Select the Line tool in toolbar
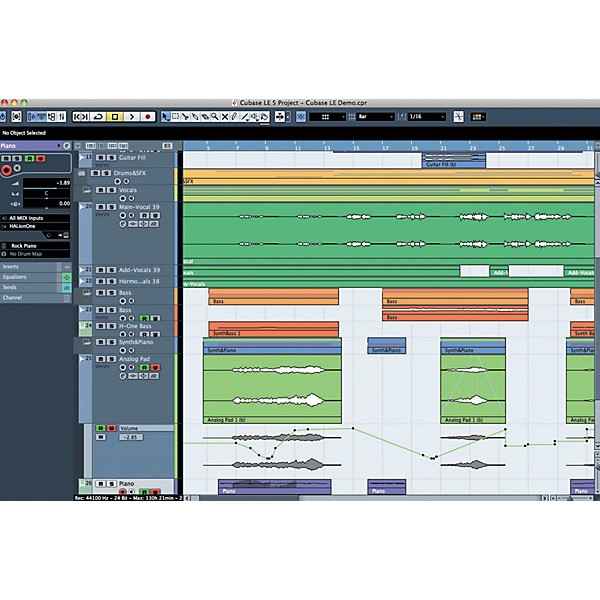600x600 pixels. [245, 117]
